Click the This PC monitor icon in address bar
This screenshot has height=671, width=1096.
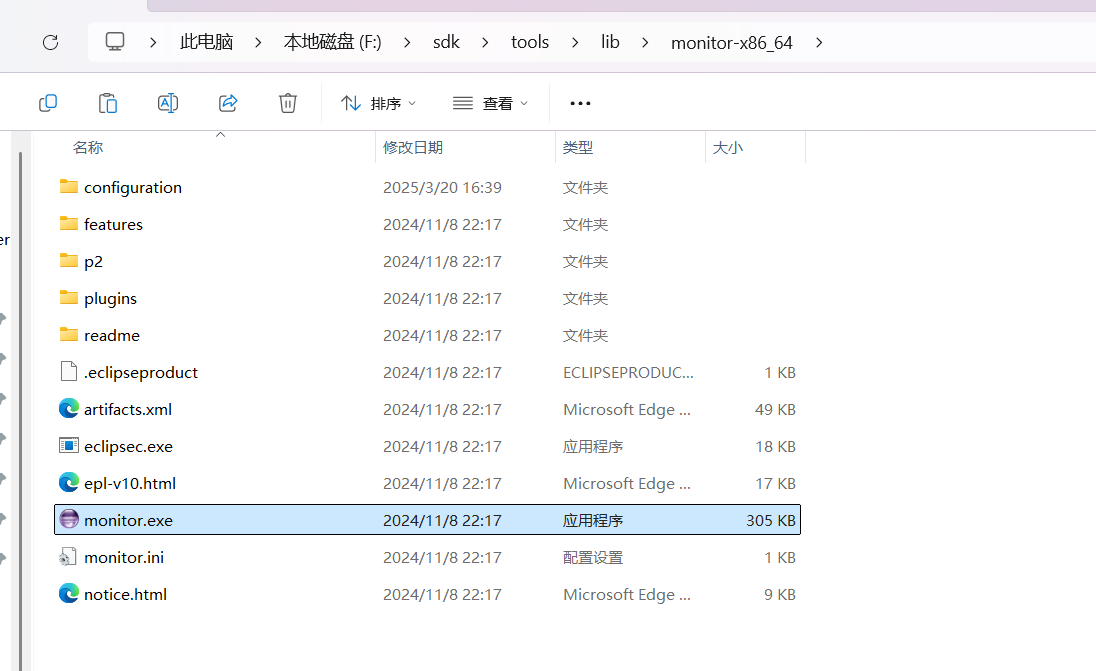[x=115, y=42]
